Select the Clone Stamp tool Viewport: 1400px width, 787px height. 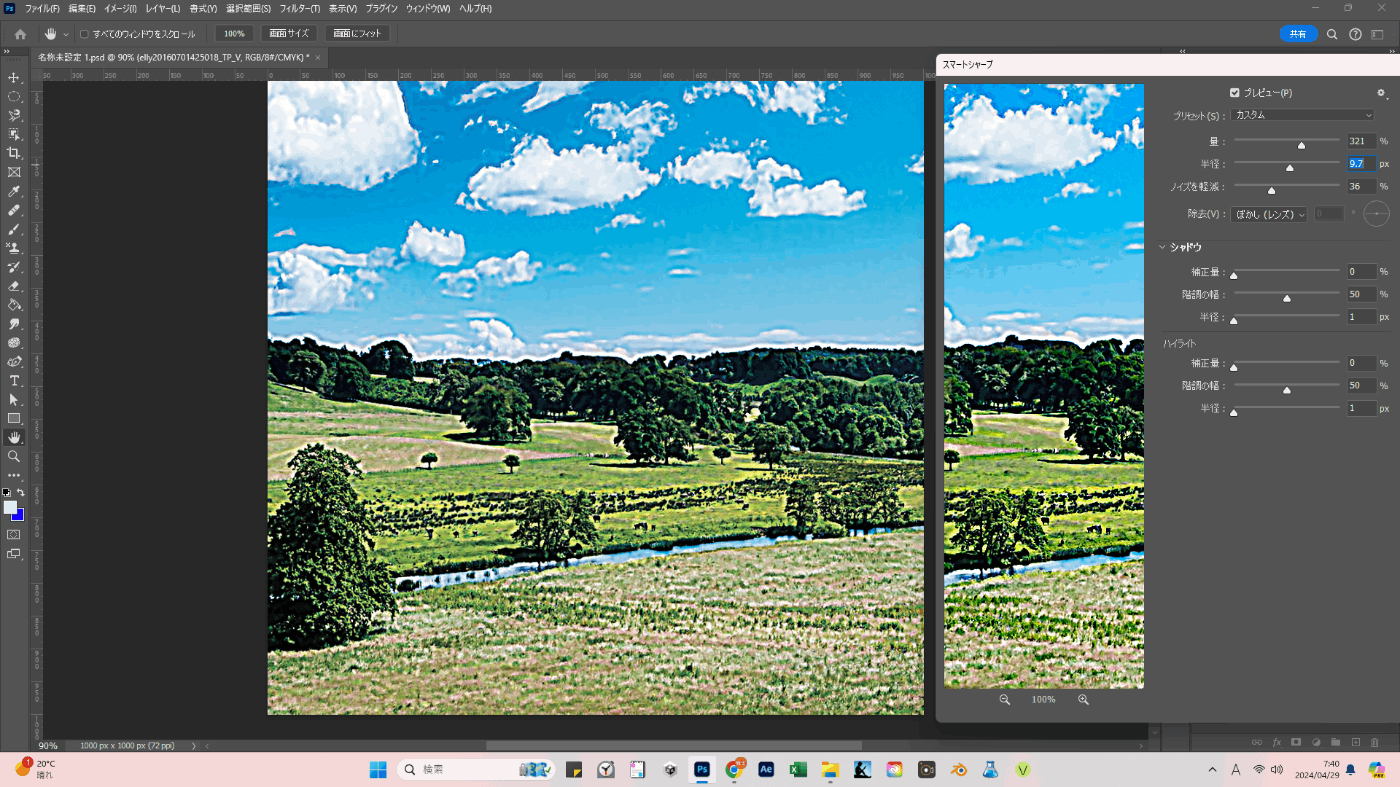(14, 248)
